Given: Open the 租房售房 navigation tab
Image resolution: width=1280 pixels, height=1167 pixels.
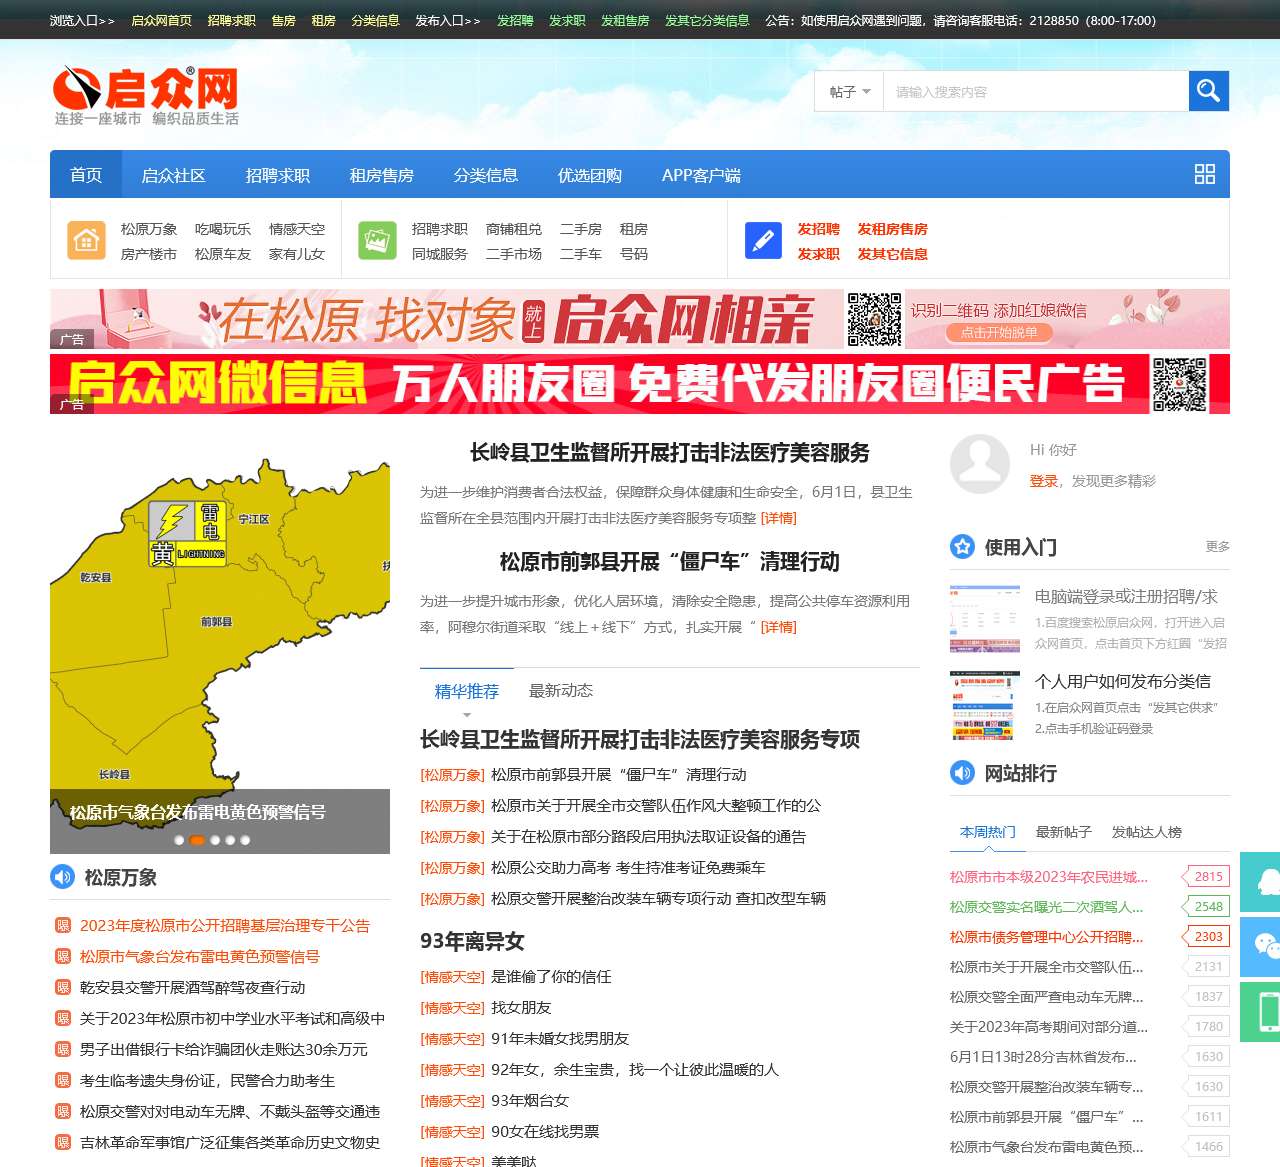Looking at the screenshot, I should [x=382, y=174].
